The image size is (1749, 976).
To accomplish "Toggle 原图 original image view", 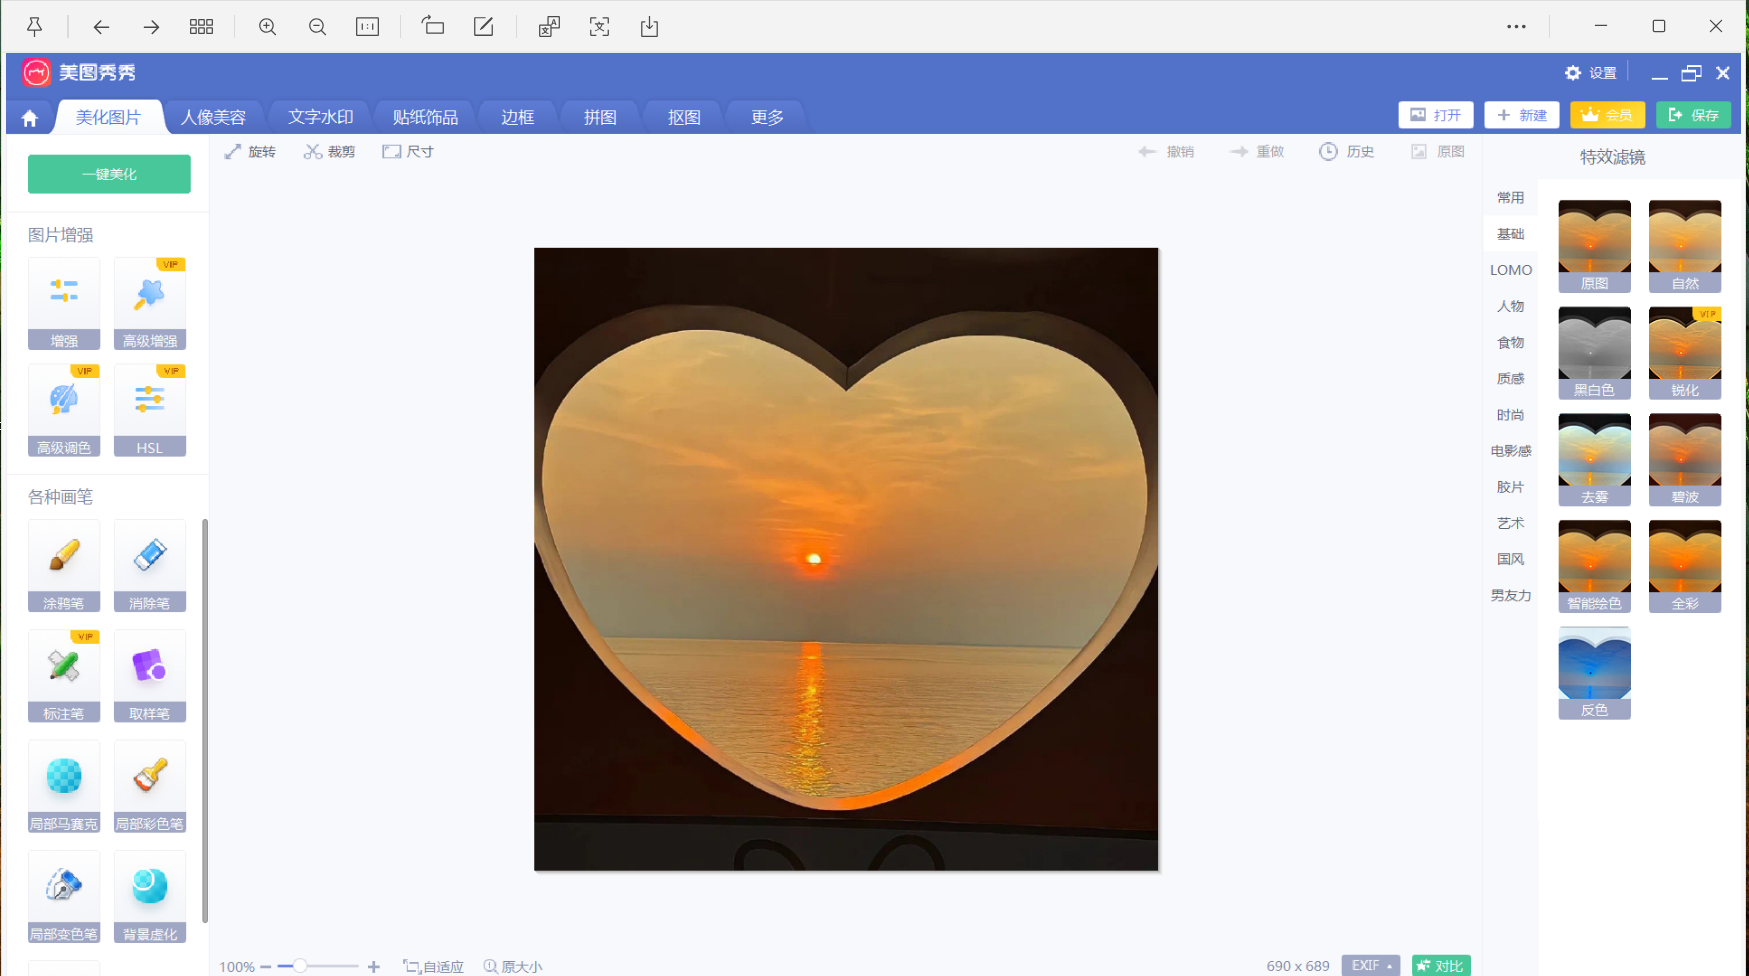I will coord(1438,152).
